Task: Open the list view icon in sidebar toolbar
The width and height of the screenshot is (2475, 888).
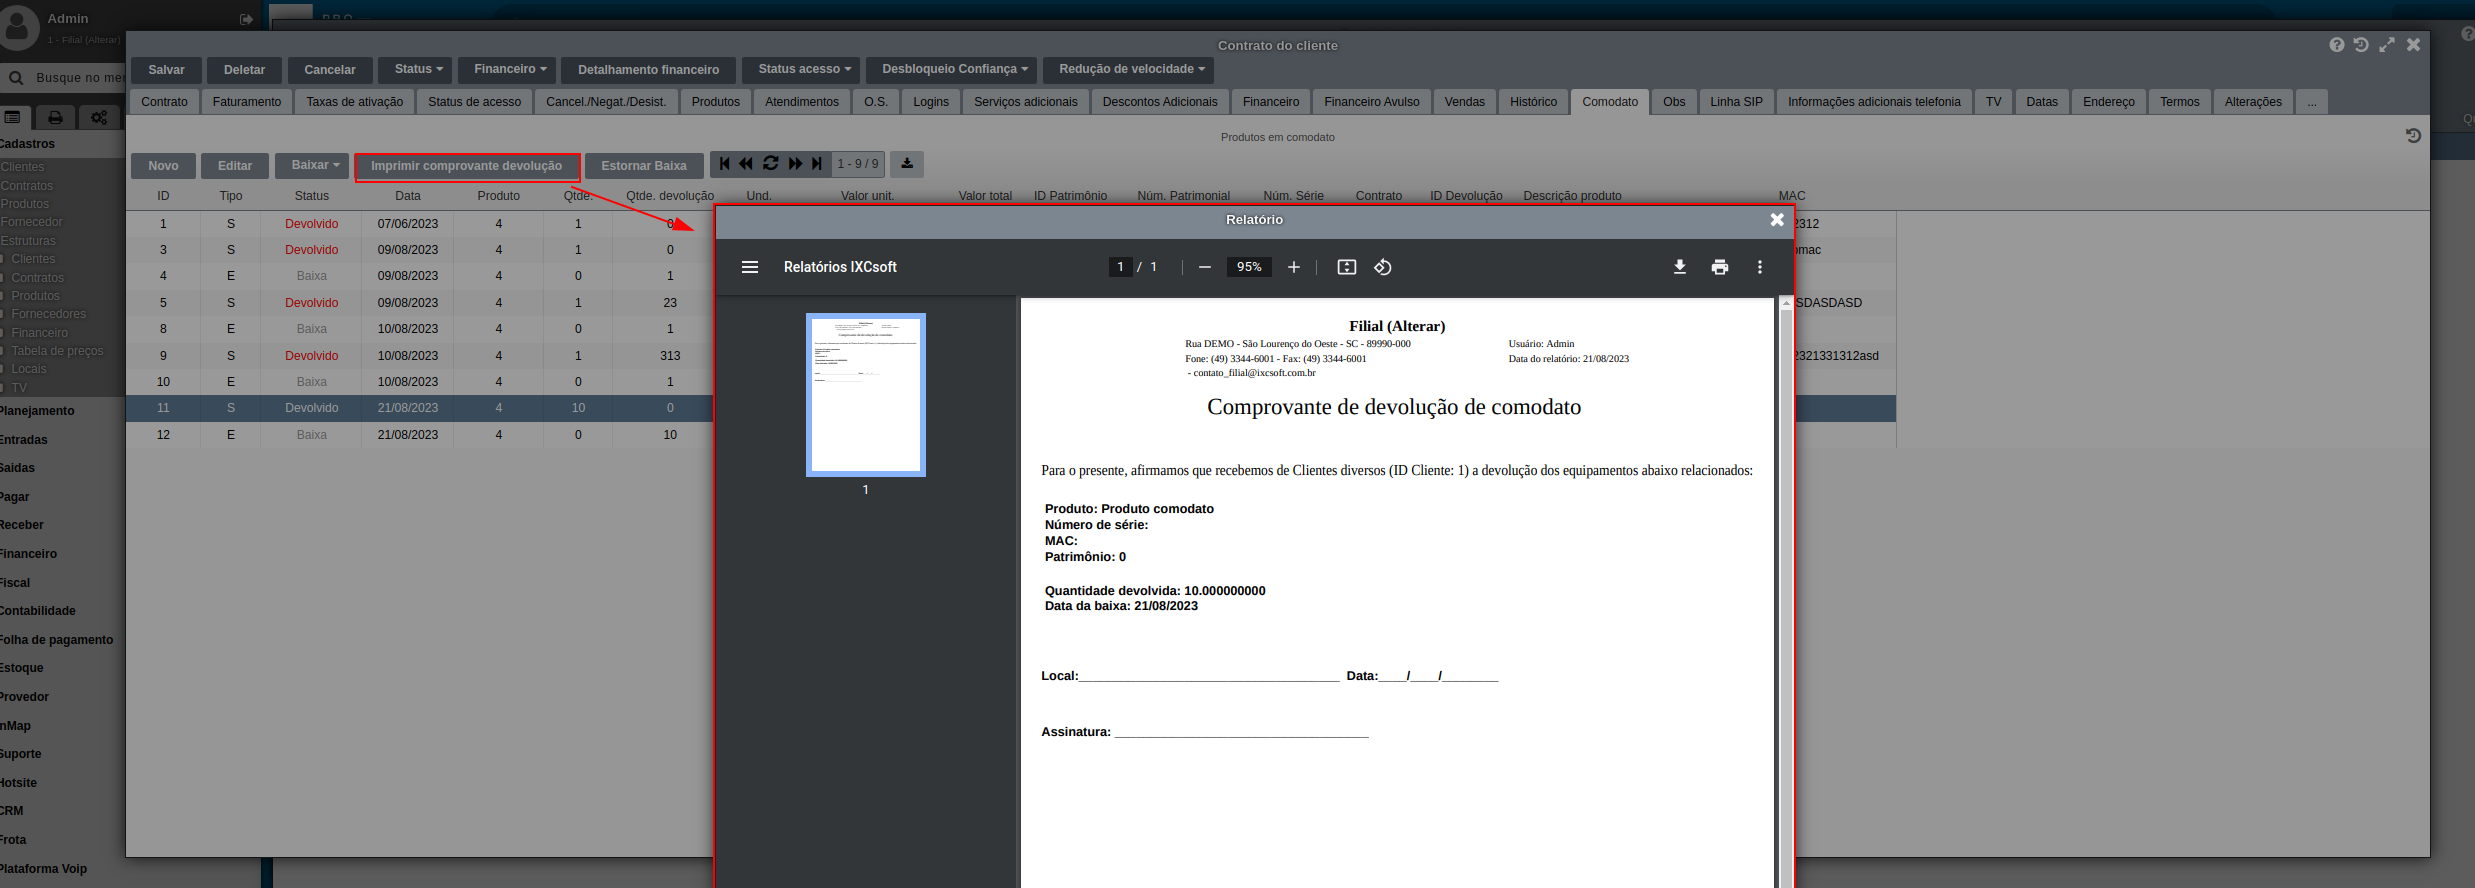Action: pyautogui.click(x=13, y=117)
